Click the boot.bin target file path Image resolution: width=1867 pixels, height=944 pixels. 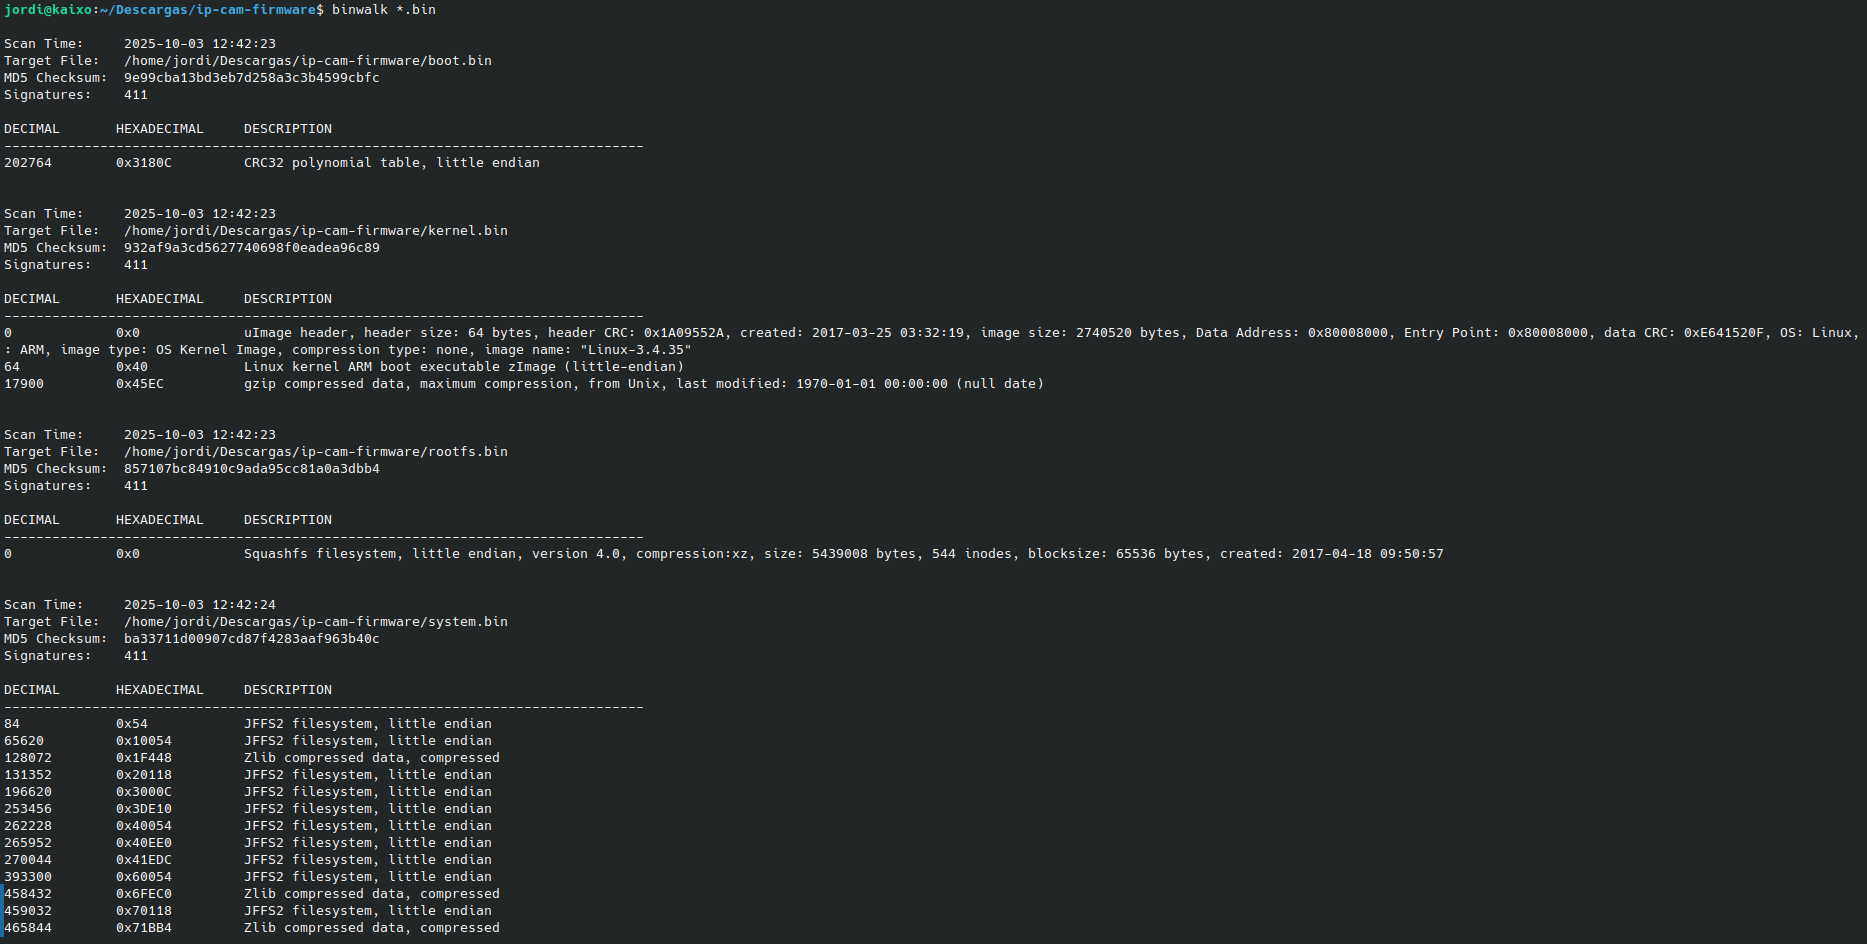point(307,61)
